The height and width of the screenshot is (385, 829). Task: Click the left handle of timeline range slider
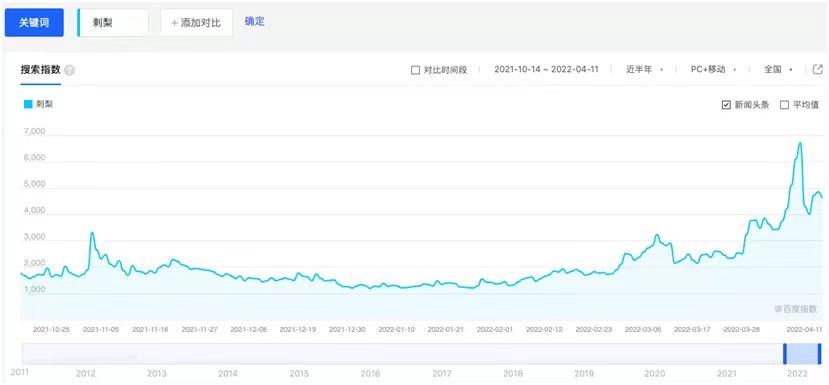click(785, 354)
